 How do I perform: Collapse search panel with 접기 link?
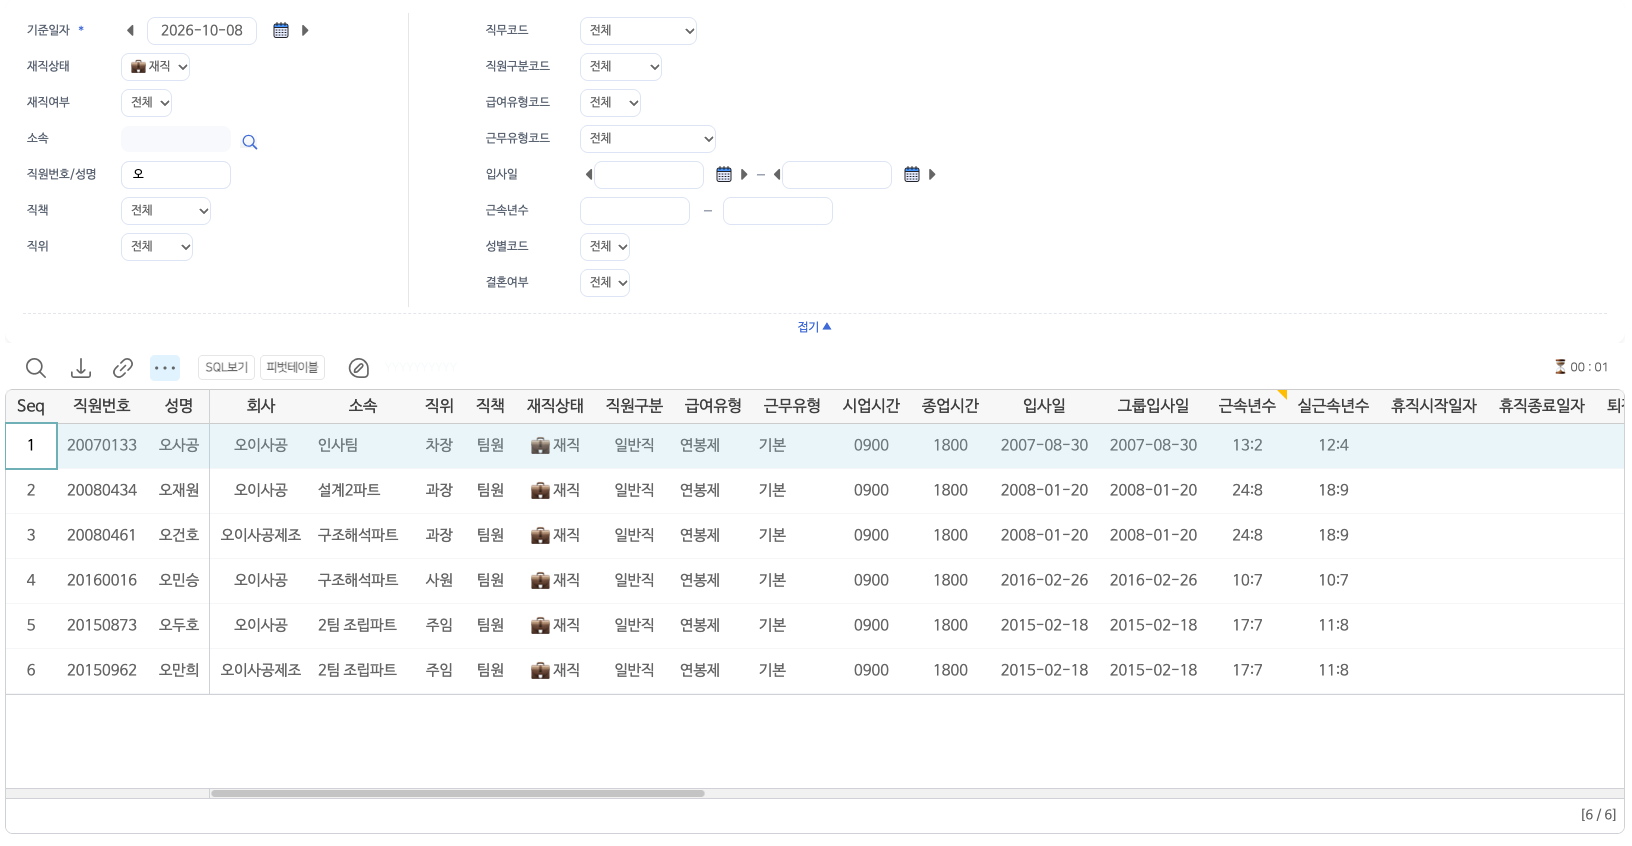(814, 327)
